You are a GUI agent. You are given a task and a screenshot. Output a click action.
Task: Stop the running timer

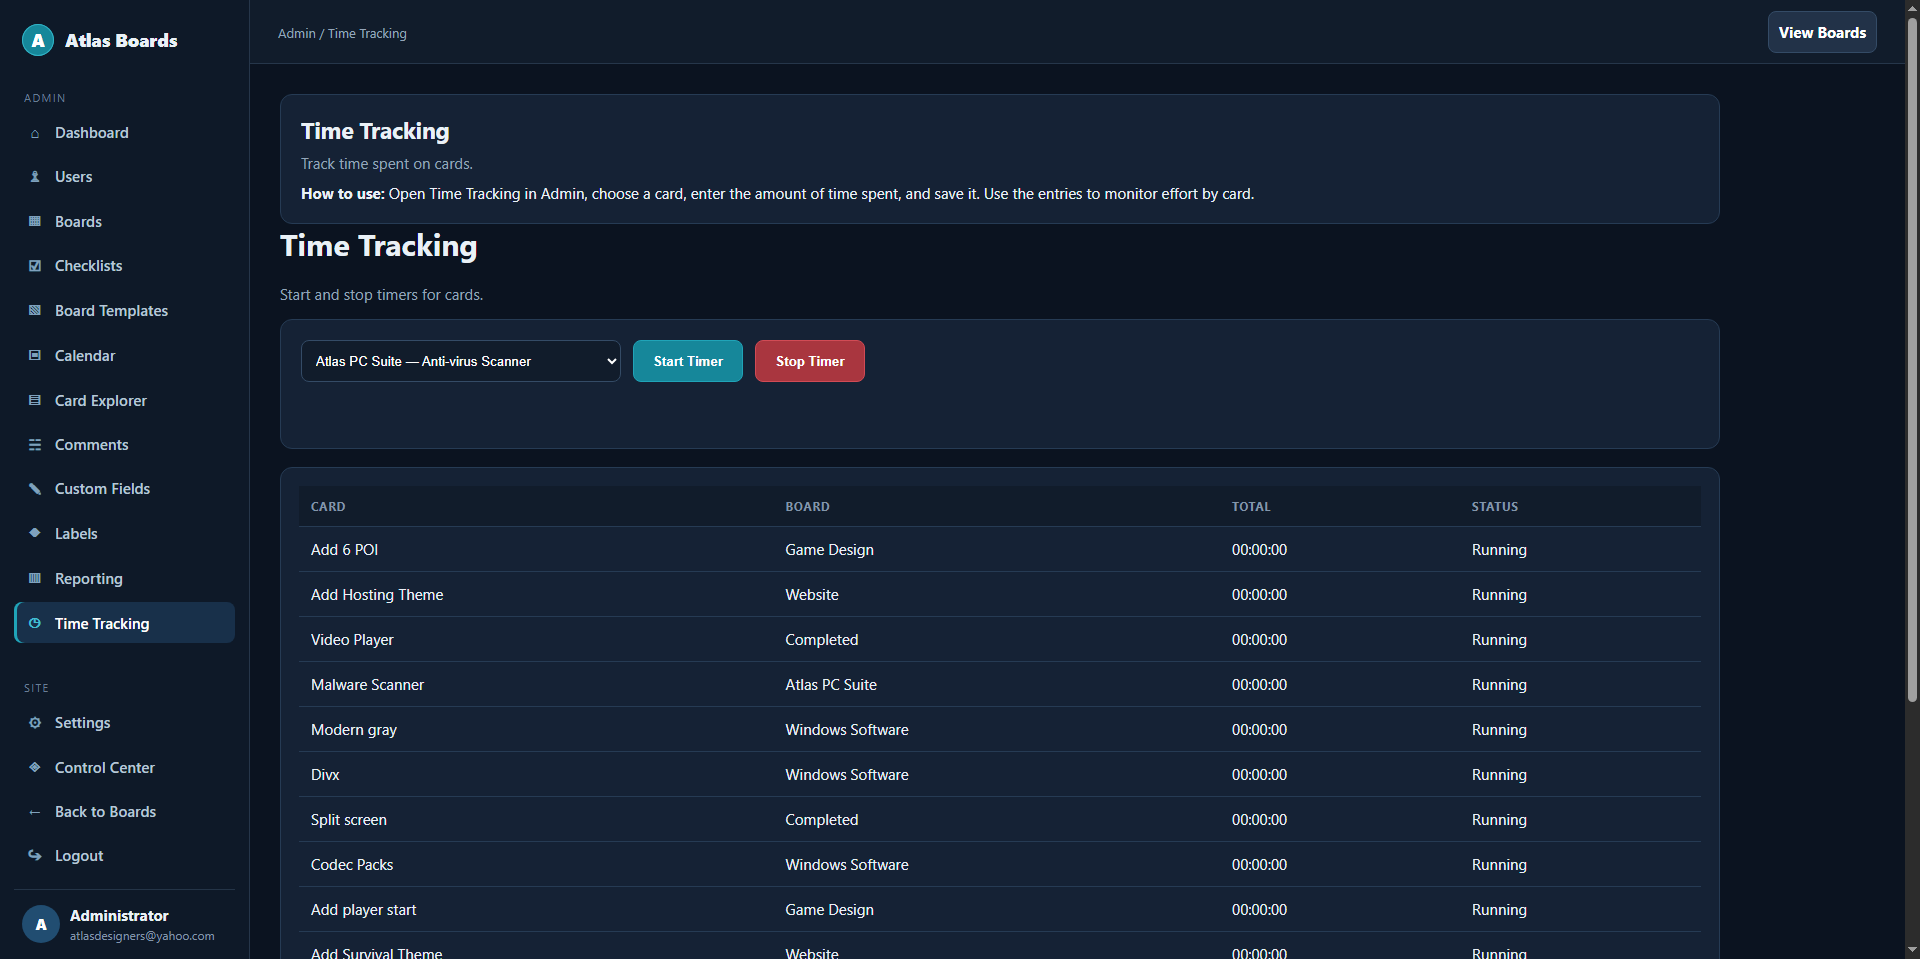[x=810, y=361]
